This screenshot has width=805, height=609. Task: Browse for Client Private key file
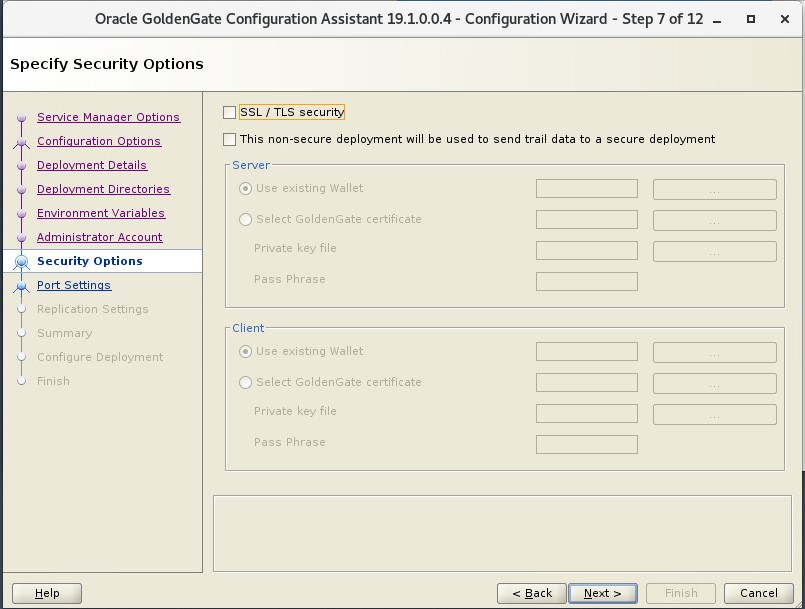(715, 414)
